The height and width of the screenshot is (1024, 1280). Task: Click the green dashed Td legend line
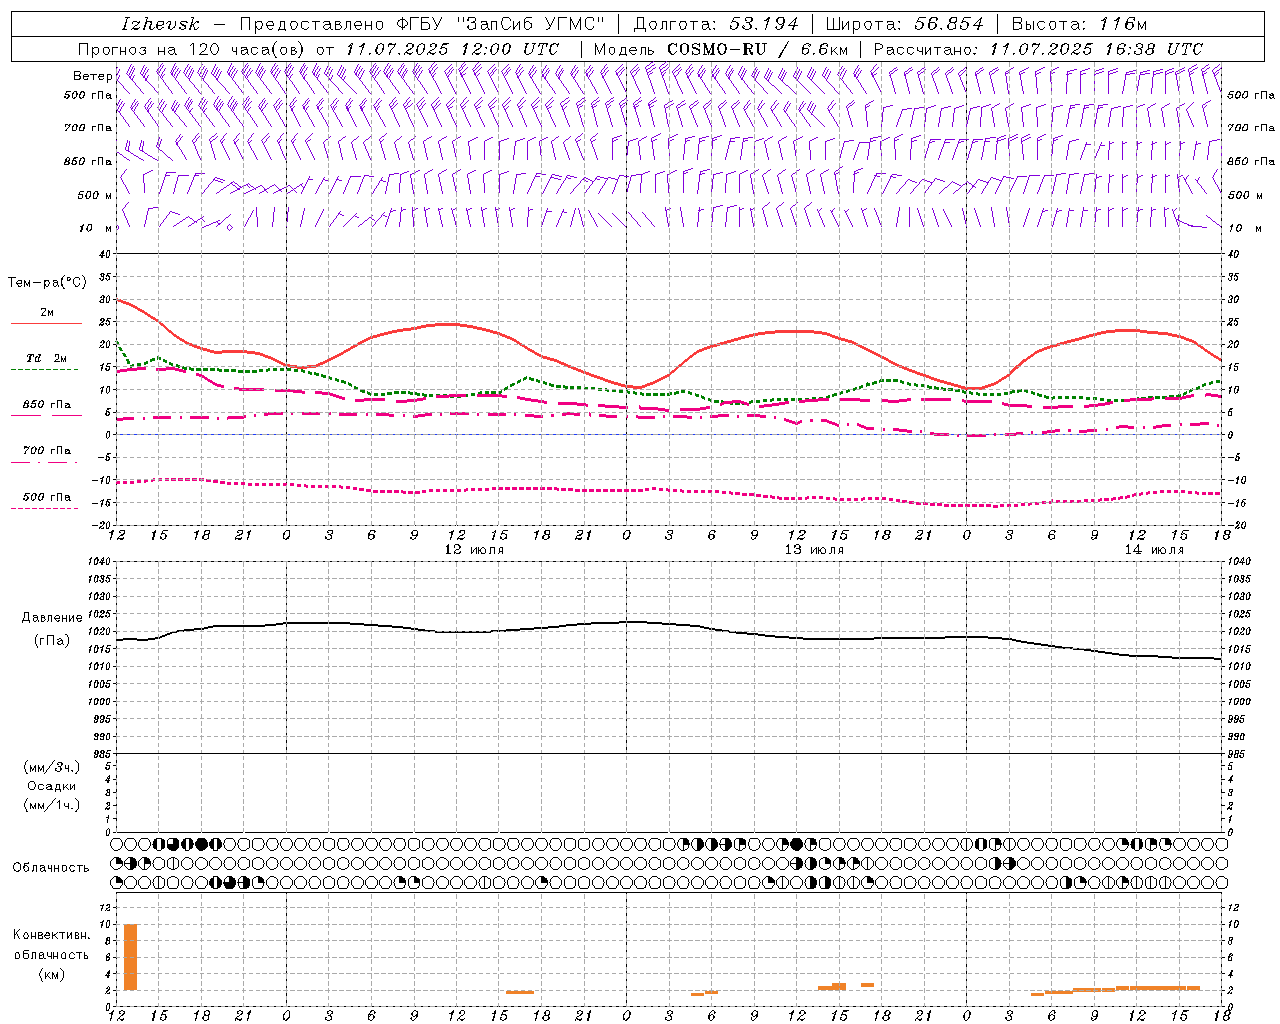[45, 370]
